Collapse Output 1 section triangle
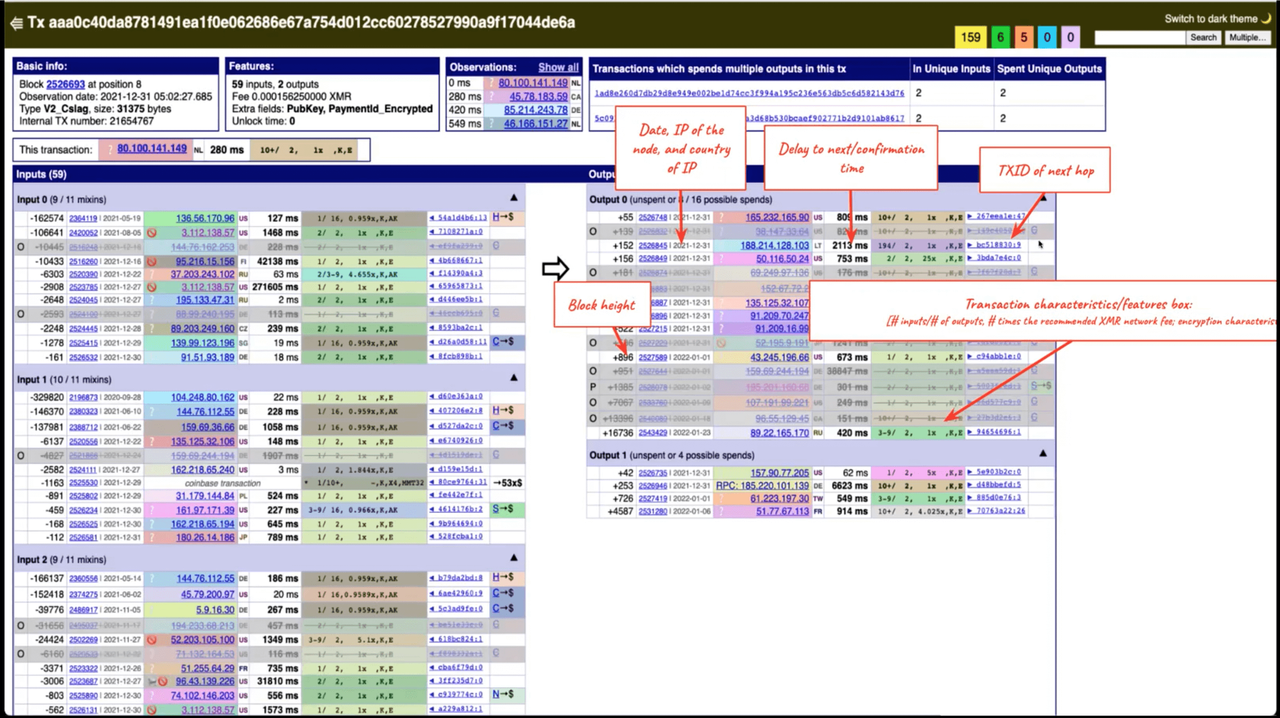 click(x=1042, y=454)
